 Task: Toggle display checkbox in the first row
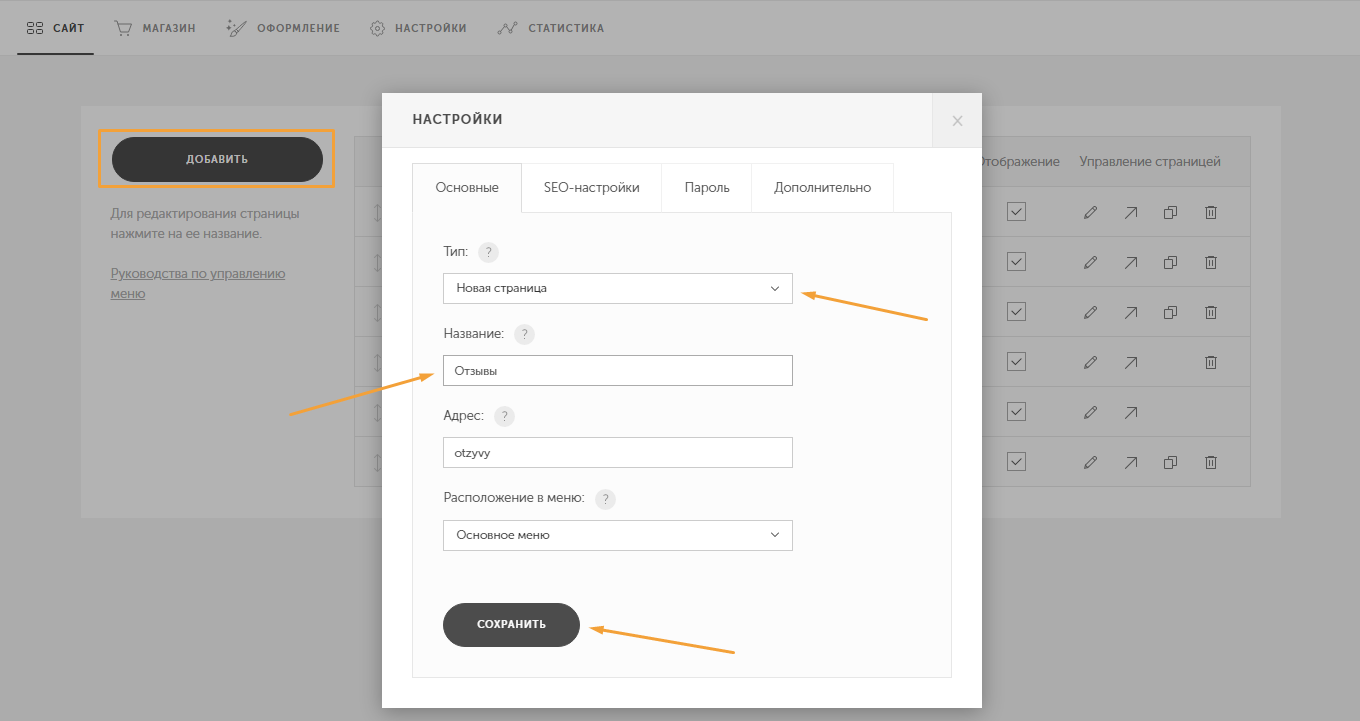point(1017,212)
